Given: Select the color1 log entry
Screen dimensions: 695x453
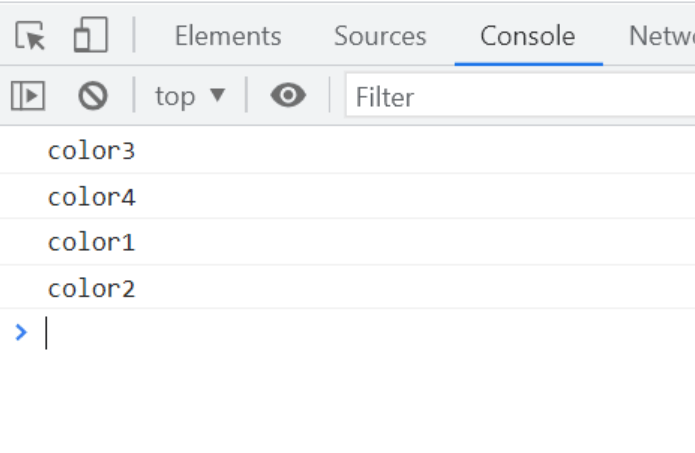Looking at the screenshot, I should [91, 242].
